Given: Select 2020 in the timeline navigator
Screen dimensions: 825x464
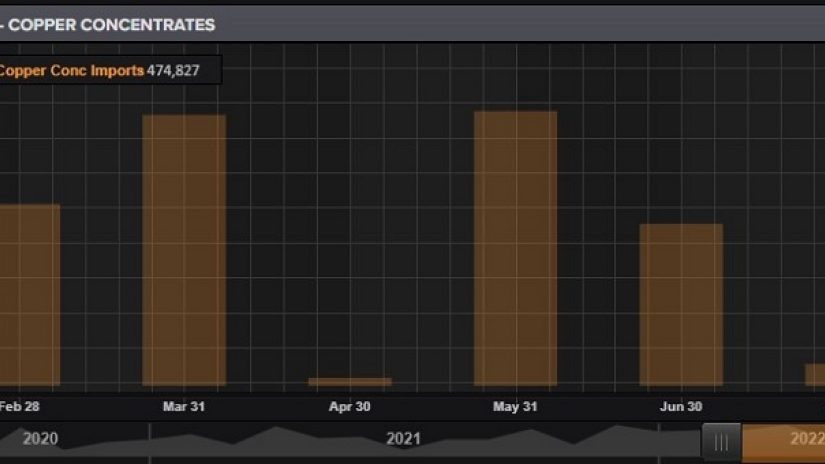Looking at the screenshot, I should pos(41,439).
